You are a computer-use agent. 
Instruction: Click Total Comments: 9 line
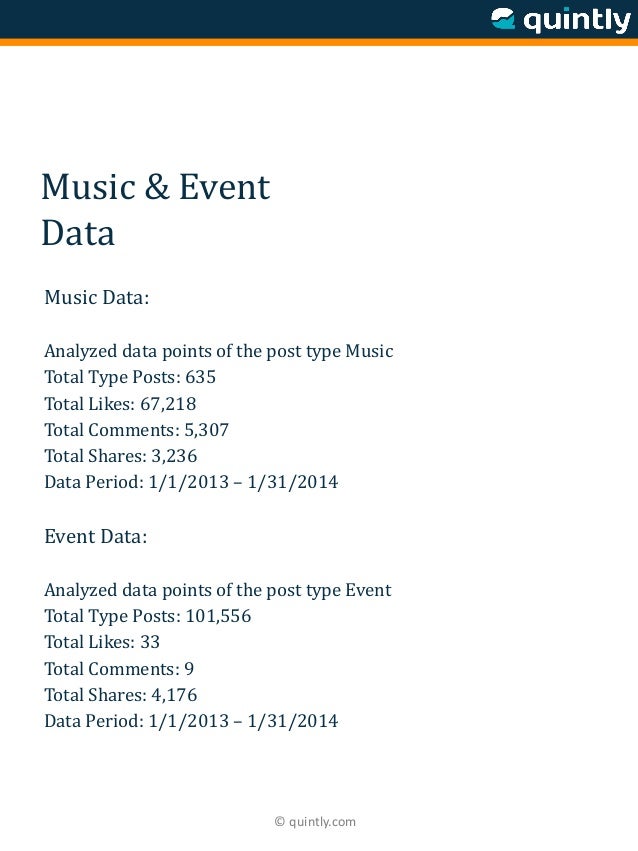click(119, 669)
